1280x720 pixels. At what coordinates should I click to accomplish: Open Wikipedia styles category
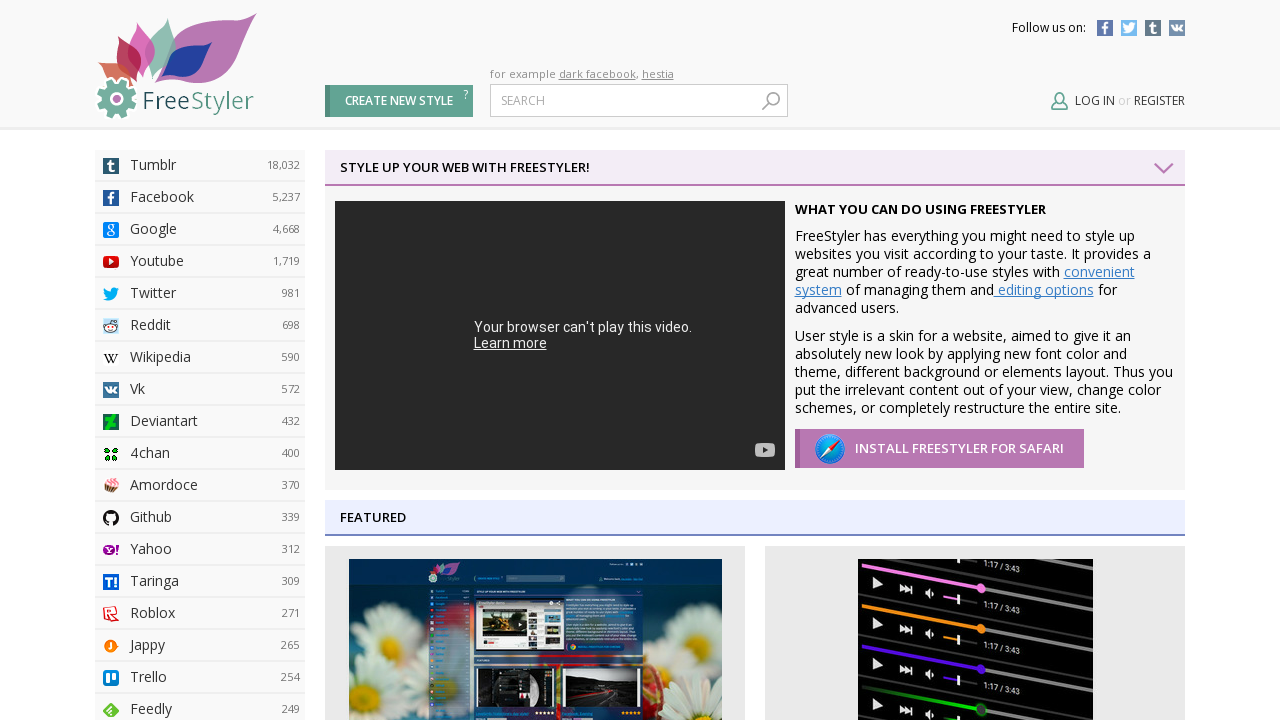coord(200,357)
